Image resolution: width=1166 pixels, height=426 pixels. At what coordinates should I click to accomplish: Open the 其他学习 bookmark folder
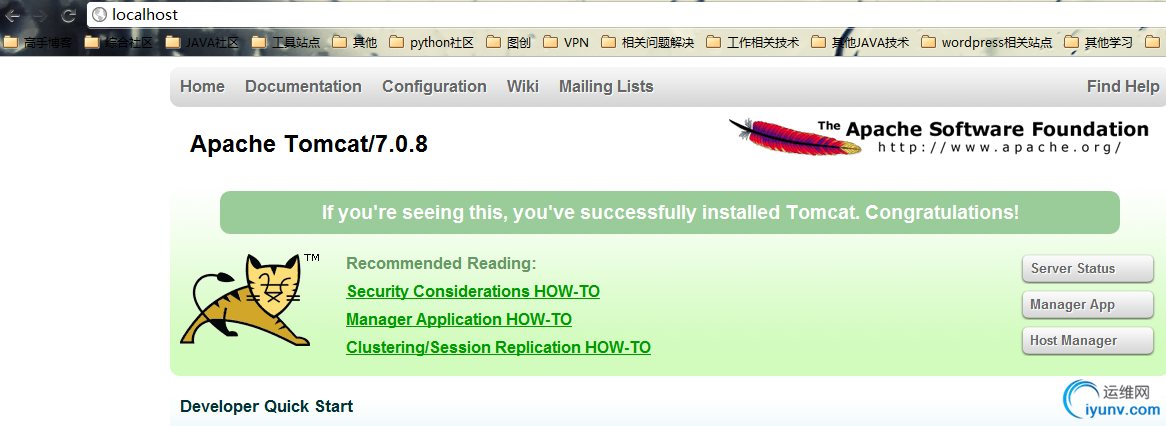tap(1098, 42)
